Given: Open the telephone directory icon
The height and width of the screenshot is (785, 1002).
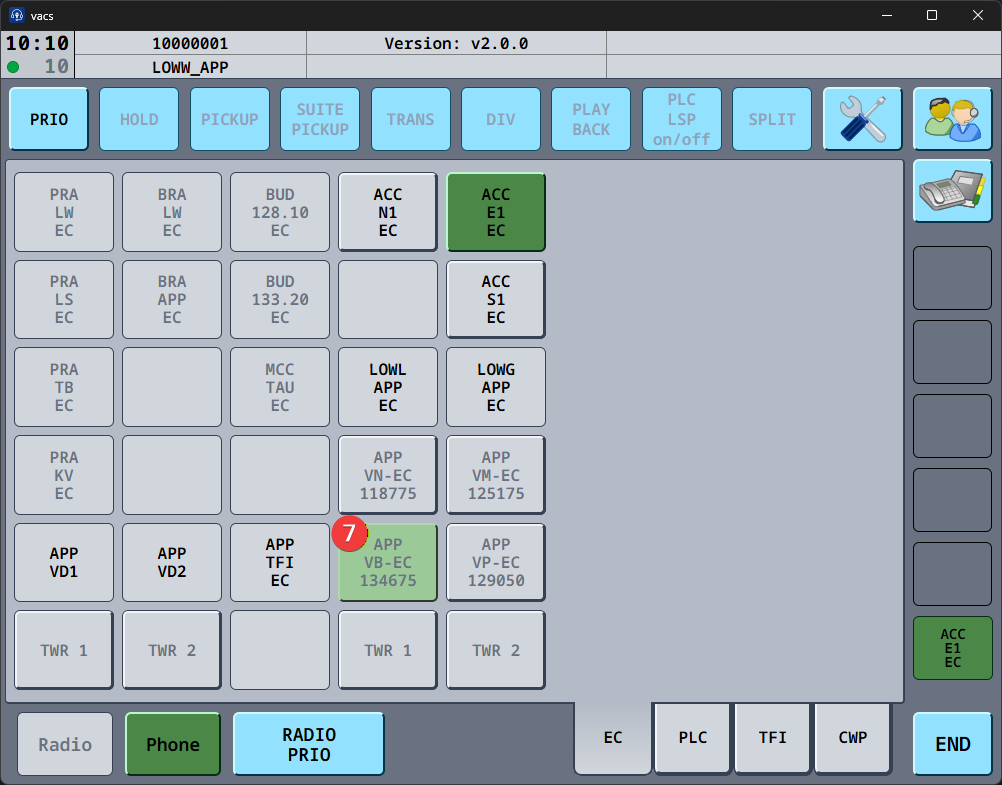Looking at the screenshot, I should click(952, 191).
